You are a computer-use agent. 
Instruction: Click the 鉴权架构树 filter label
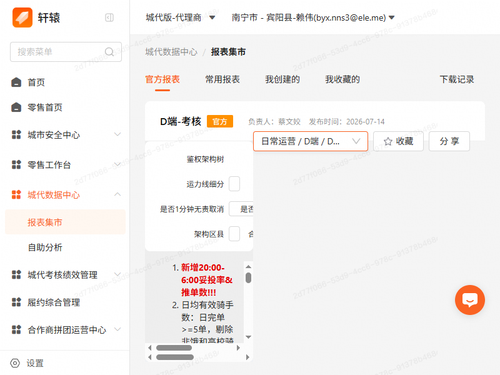click(x=205, y=159)
